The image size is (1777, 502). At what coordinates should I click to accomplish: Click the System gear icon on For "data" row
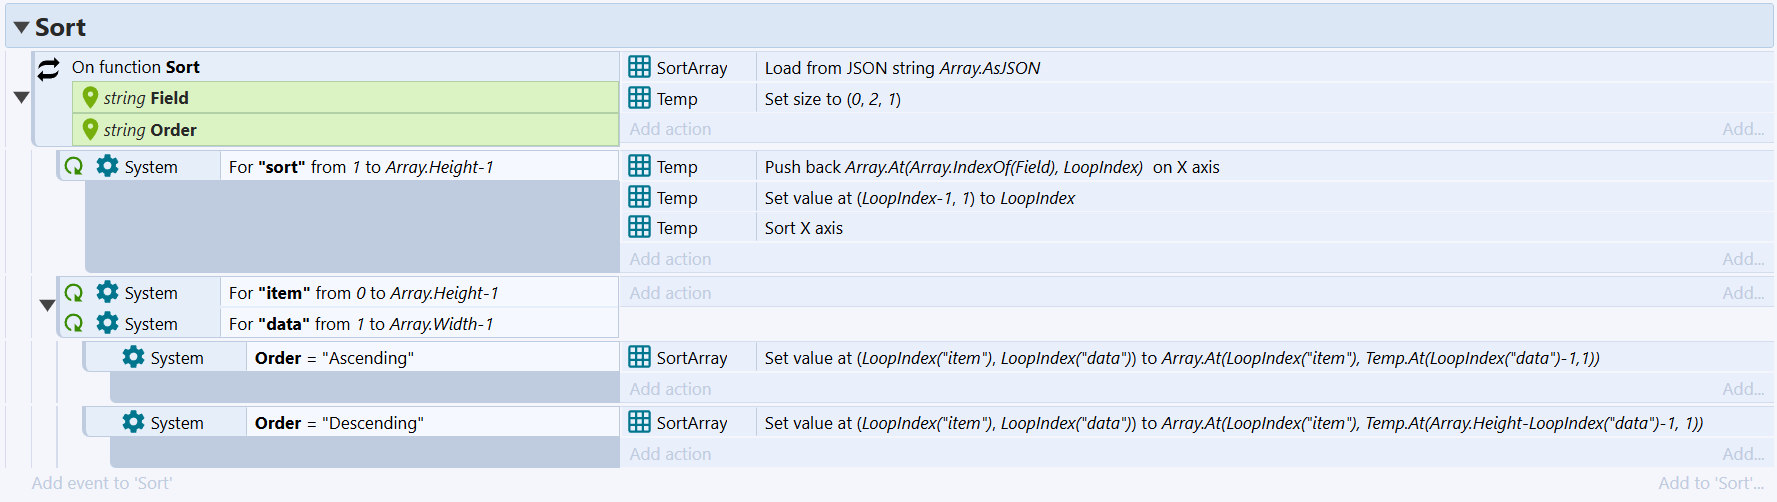107,323
